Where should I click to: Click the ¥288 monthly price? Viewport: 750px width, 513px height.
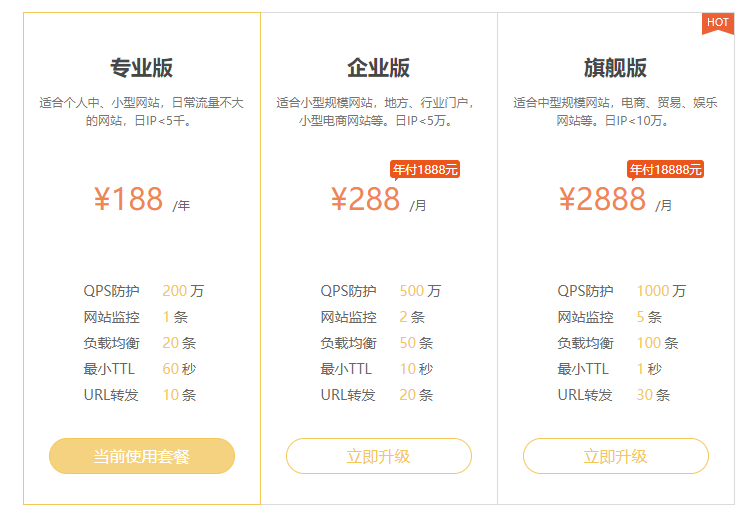(x=366, y=200)
